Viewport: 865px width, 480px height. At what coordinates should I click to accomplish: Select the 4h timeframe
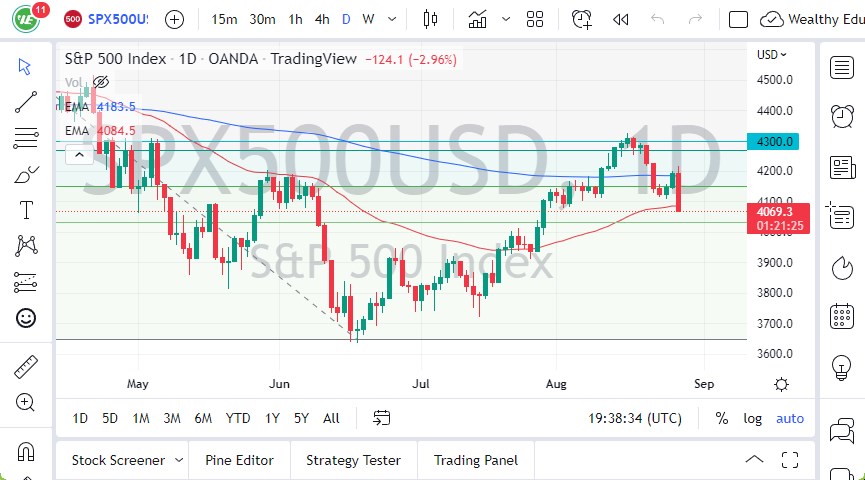point(321,19)
